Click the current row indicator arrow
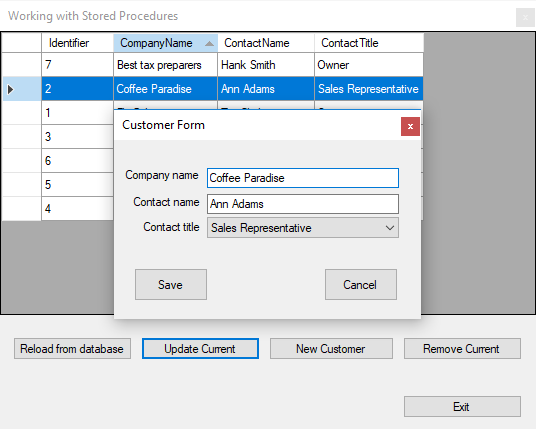536x429 pixels. click(x=11, y=89)
